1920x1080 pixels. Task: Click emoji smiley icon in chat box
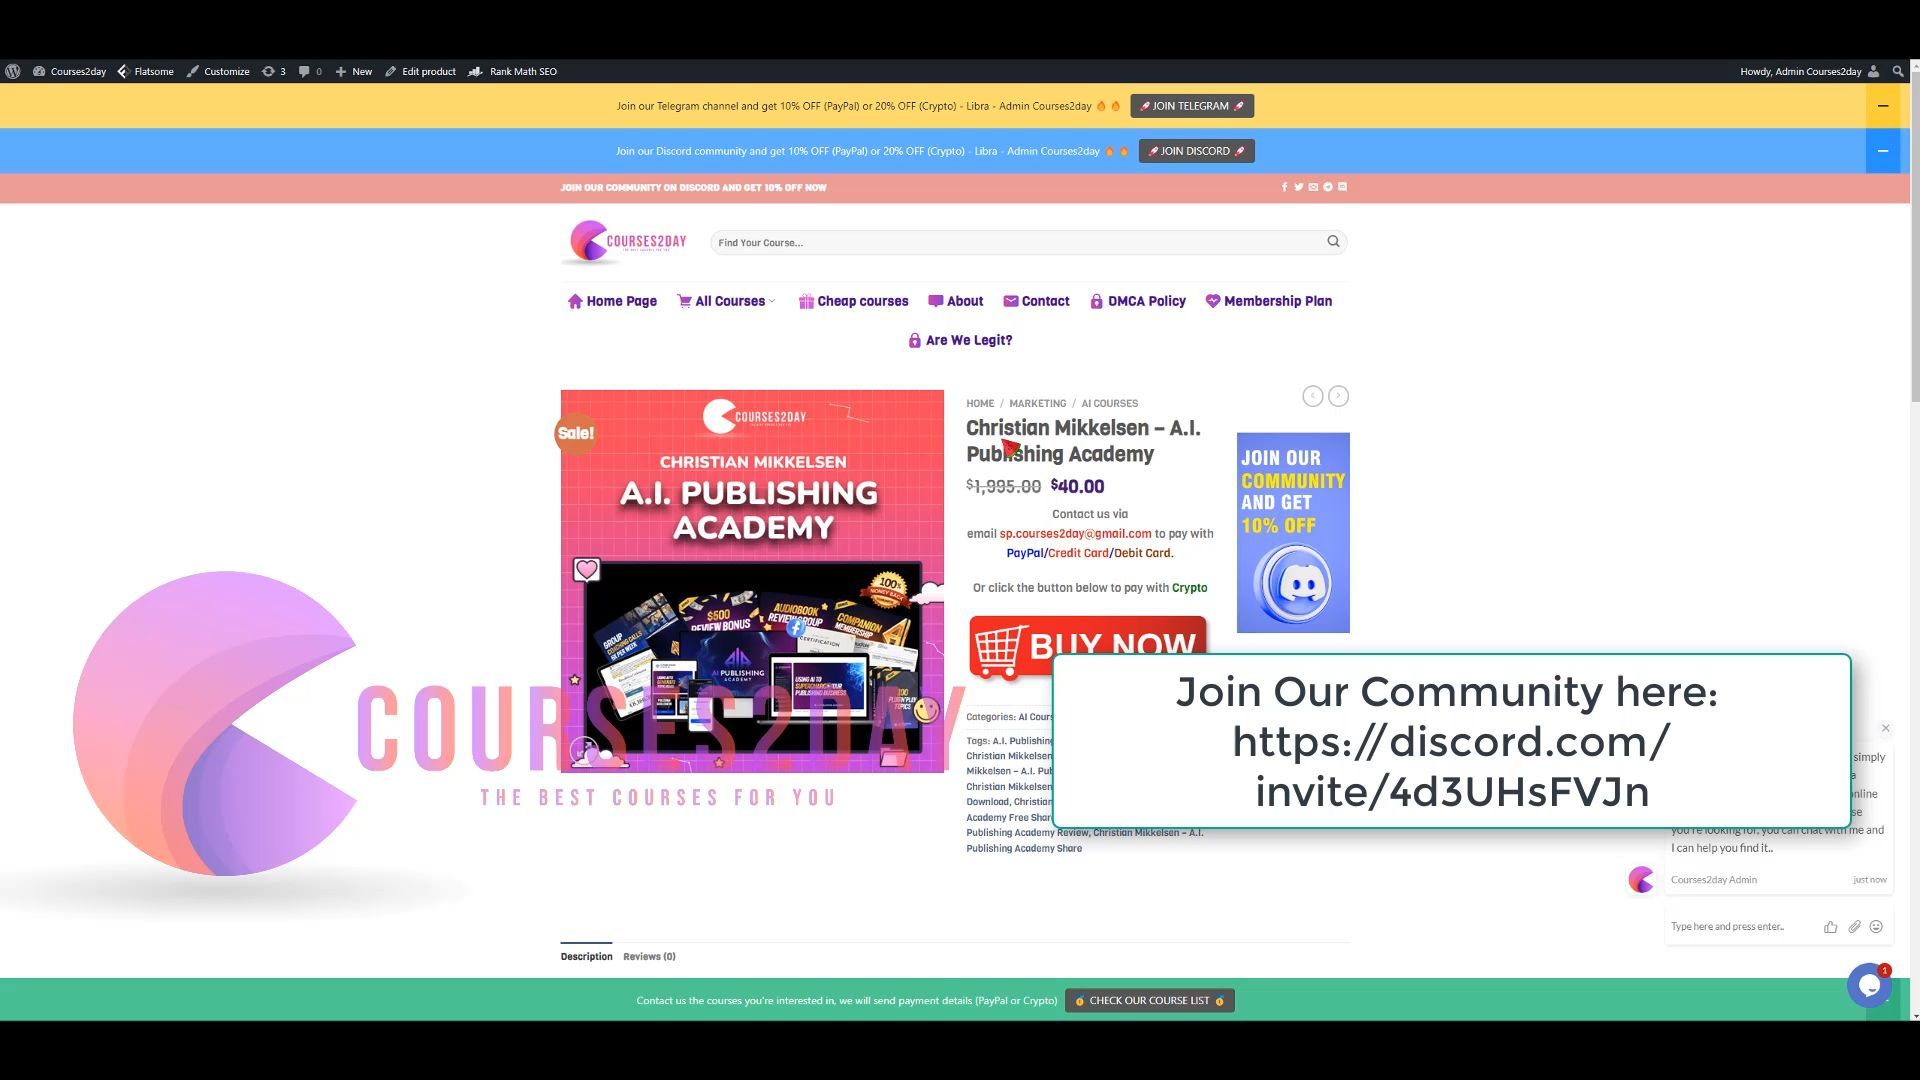coord(1877,927)
